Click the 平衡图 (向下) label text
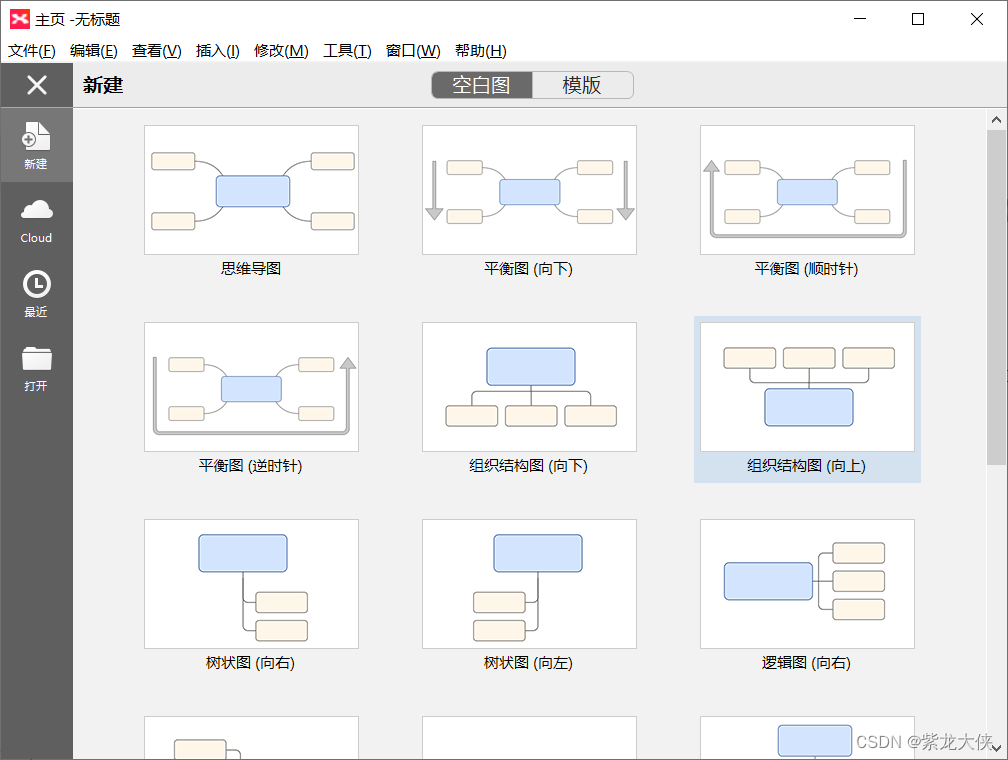 tap(528, 269)
